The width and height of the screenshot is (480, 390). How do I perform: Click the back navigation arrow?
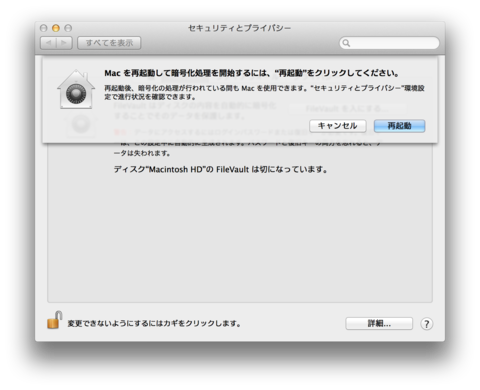click(49, 43)
